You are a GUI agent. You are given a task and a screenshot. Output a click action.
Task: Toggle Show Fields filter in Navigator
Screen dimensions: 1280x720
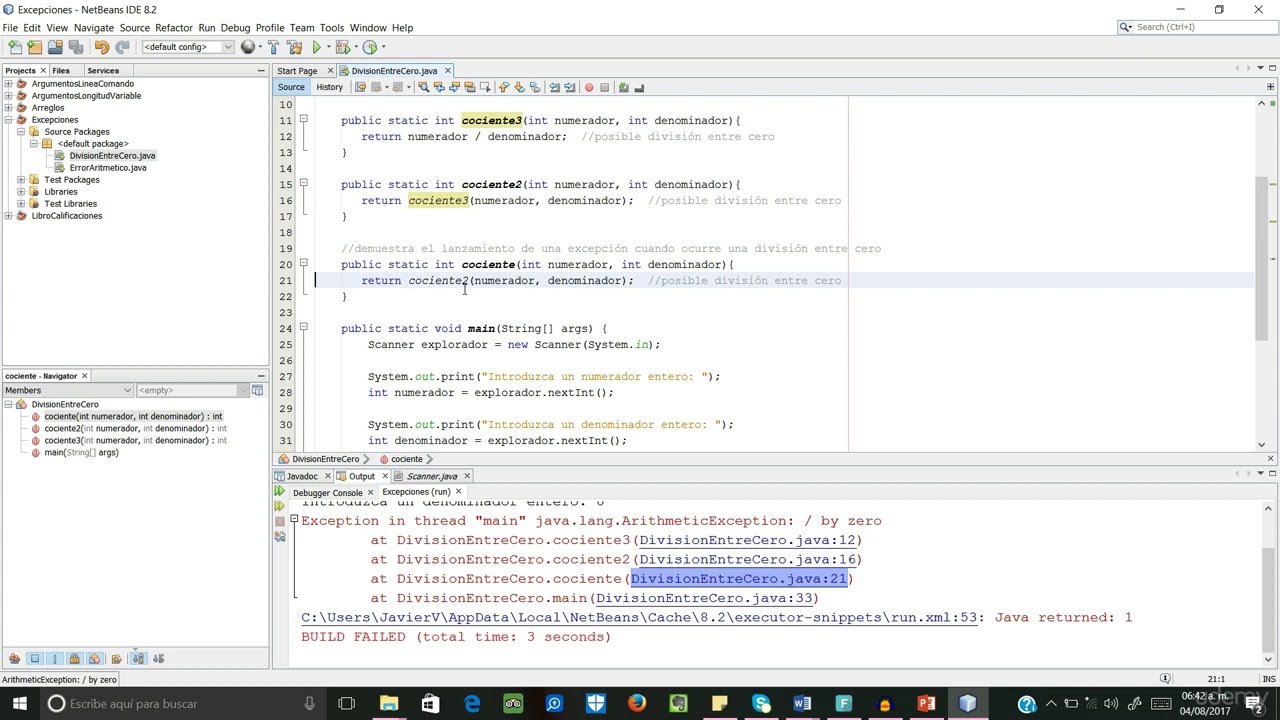(x=35, y=658)
